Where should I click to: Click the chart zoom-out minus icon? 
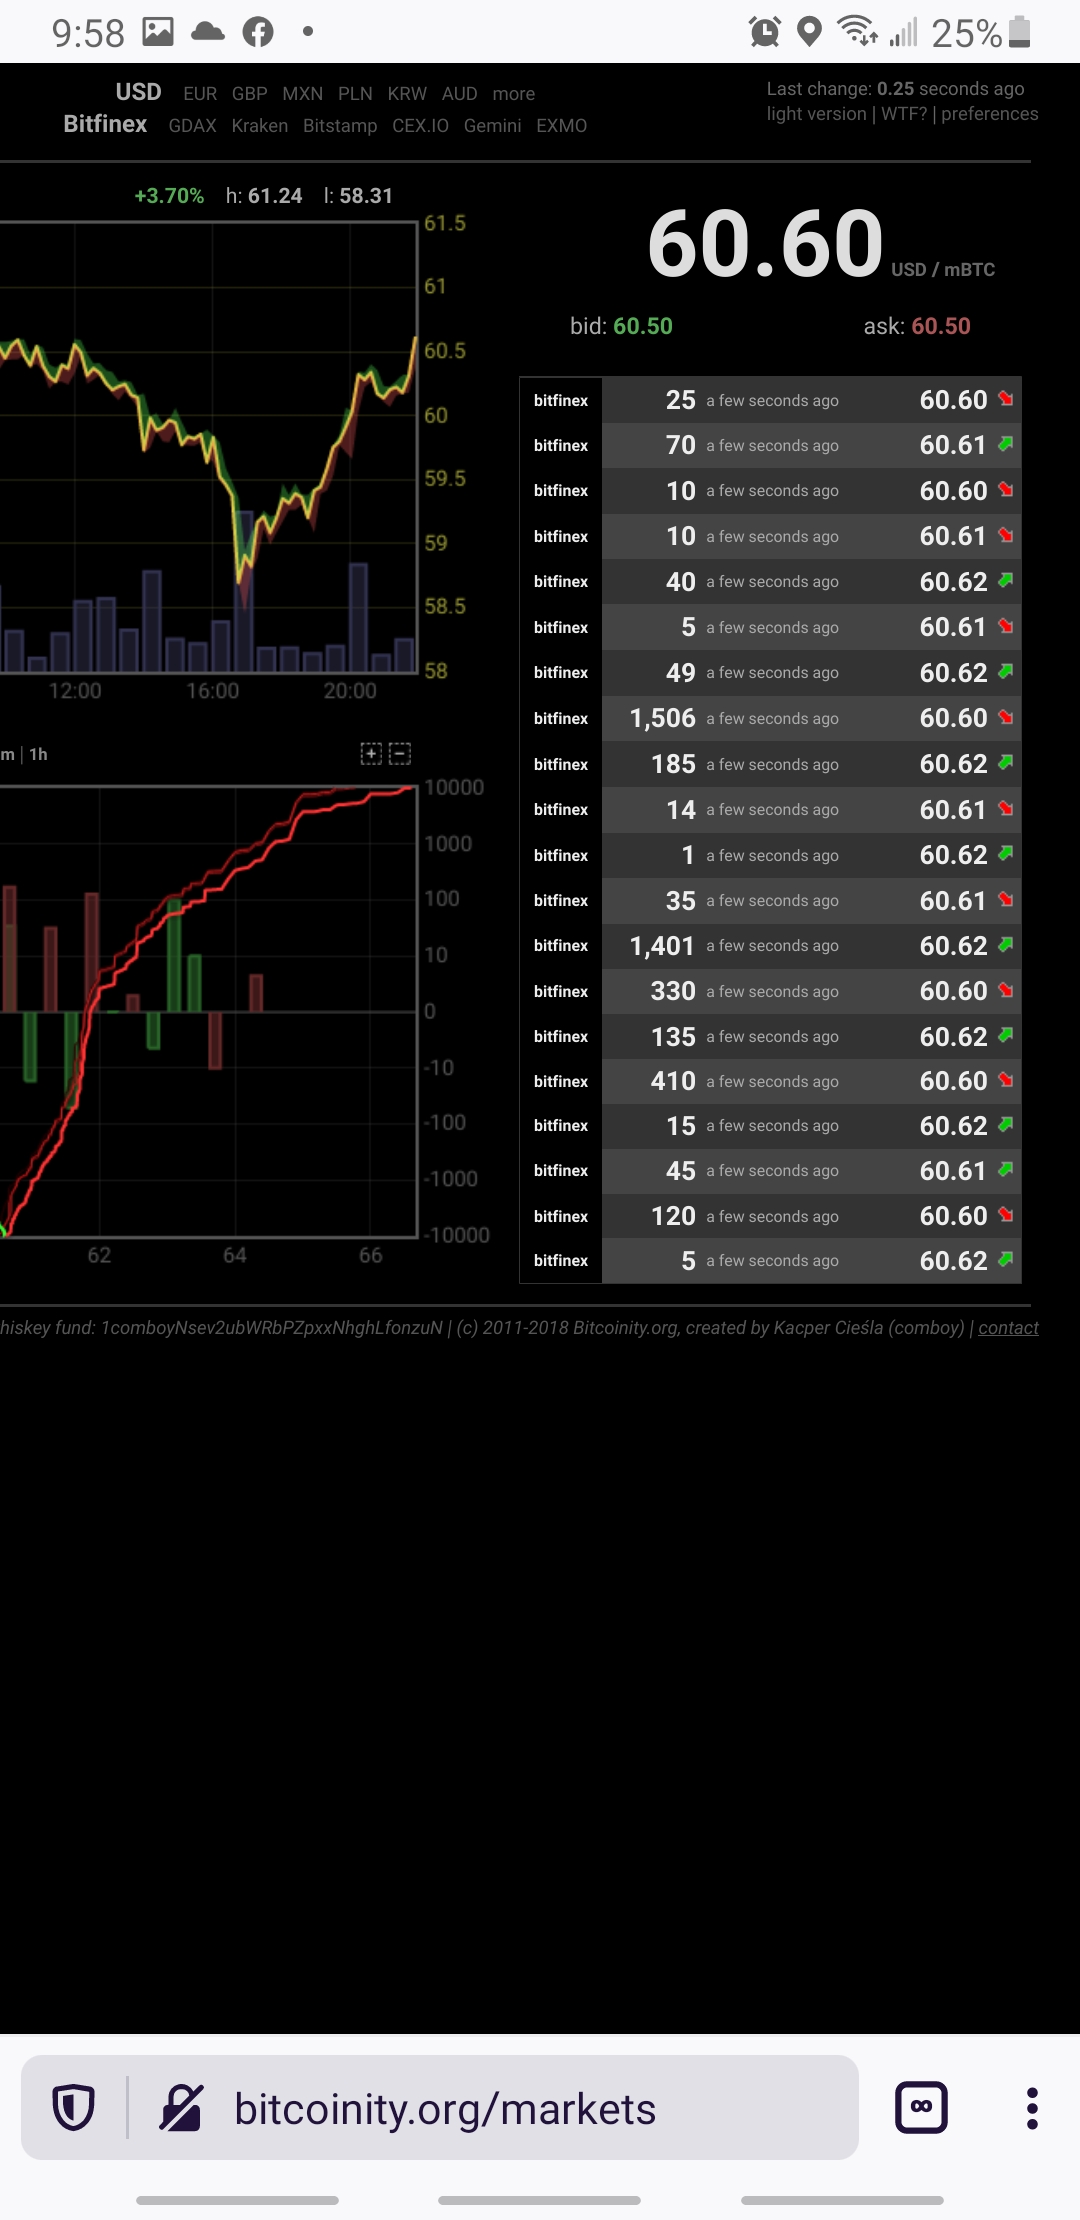400,754
